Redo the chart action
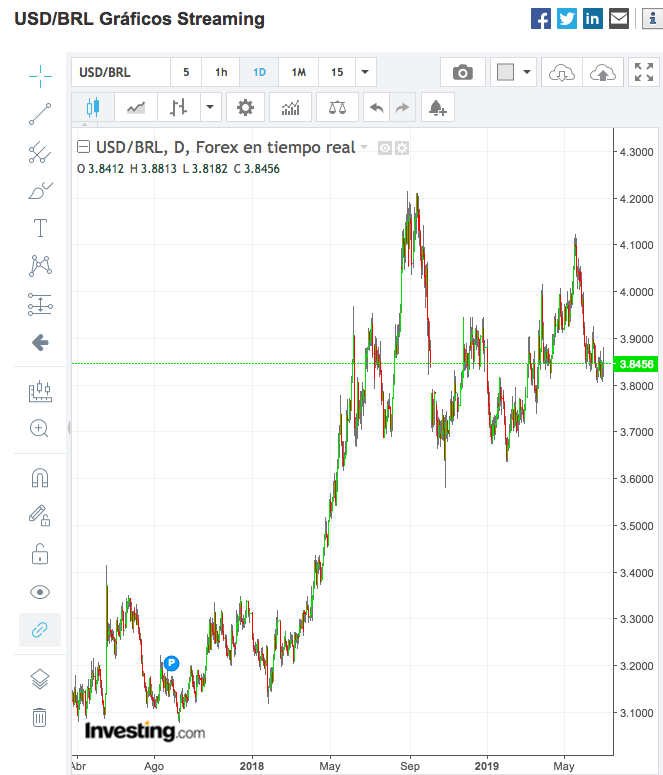 point(402,107)
